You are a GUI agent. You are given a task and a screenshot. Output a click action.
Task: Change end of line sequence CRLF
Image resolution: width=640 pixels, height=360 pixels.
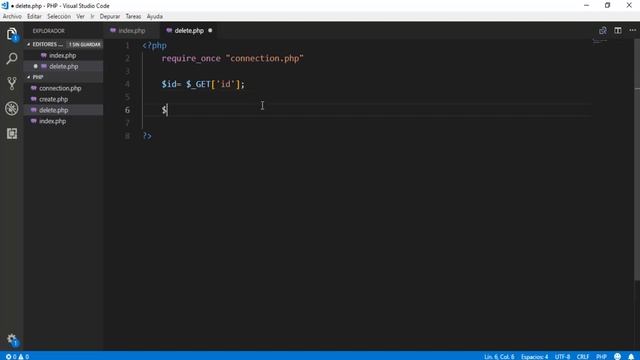point(582,357)
